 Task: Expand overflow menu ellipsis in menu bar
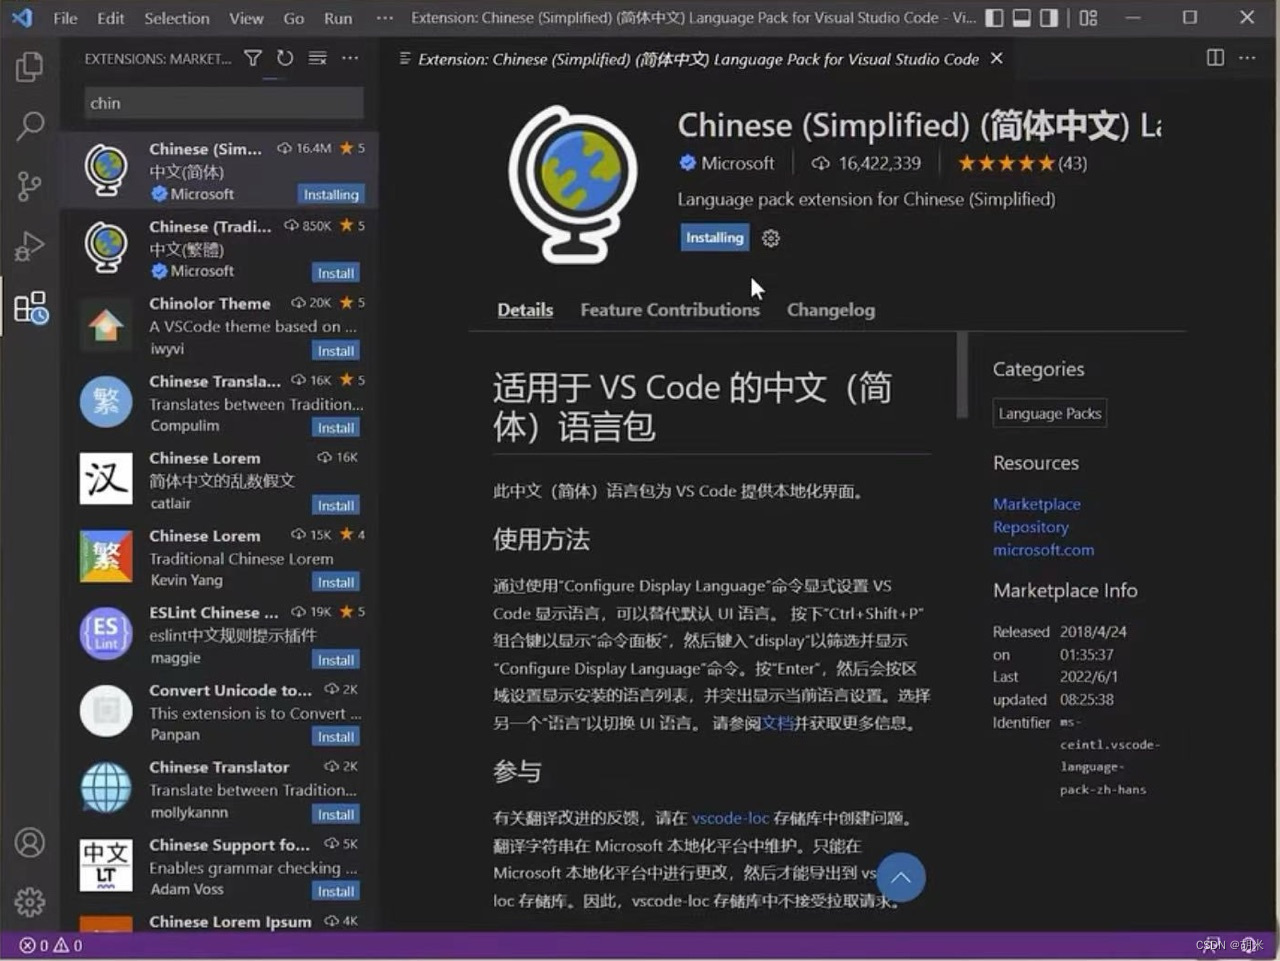pyautogui.click(x=385, y=18)
